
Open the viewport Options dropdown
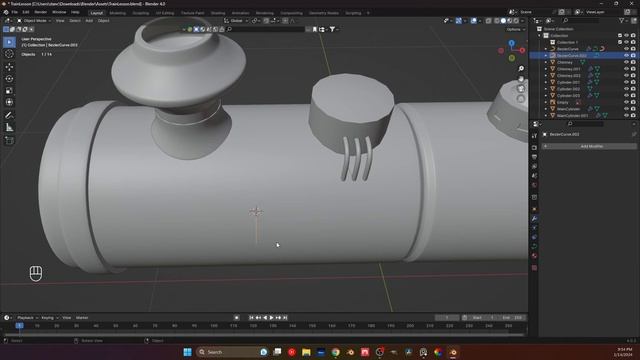click(x=515, y=29)
